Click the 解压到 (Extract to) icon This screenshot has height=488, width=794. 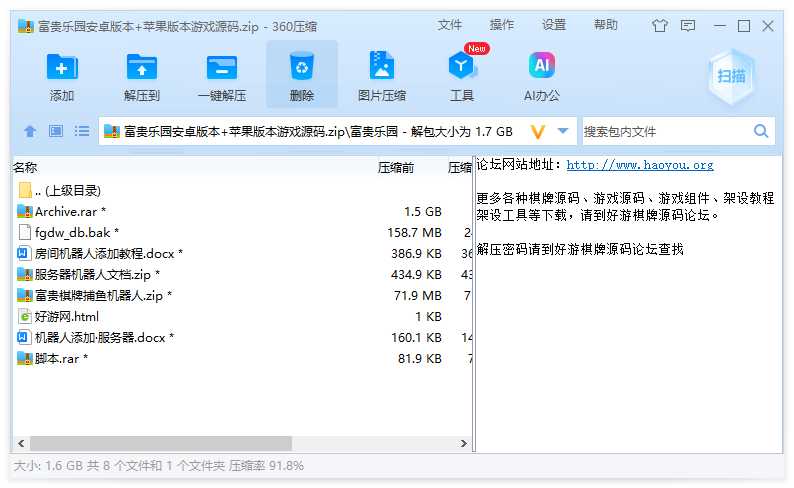tap(142, 67)
